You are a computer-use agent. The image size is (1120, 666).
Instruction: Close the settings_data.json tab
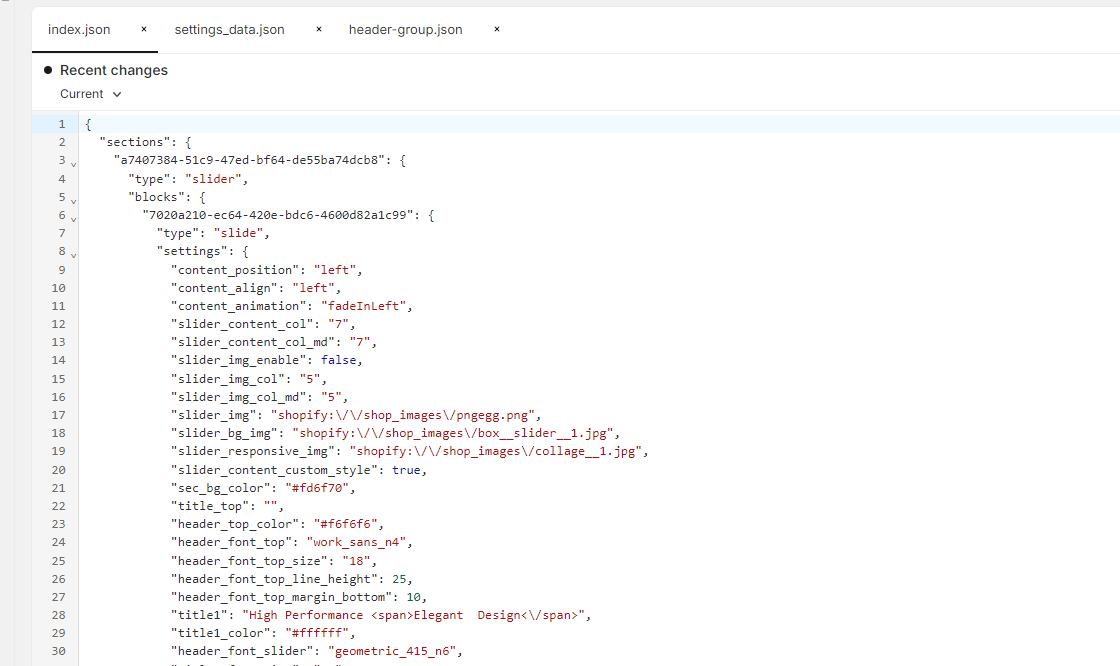[319, 29]
